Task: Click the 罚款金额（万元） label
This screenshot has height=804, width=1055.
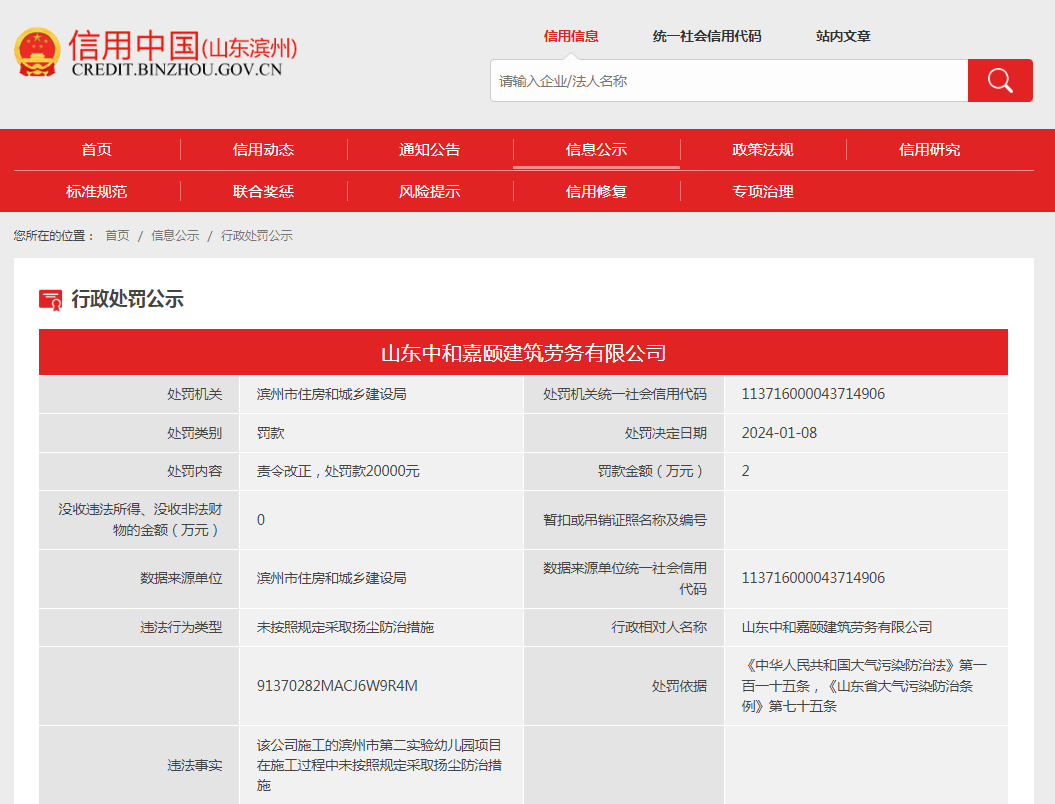Action: (652, 471)
